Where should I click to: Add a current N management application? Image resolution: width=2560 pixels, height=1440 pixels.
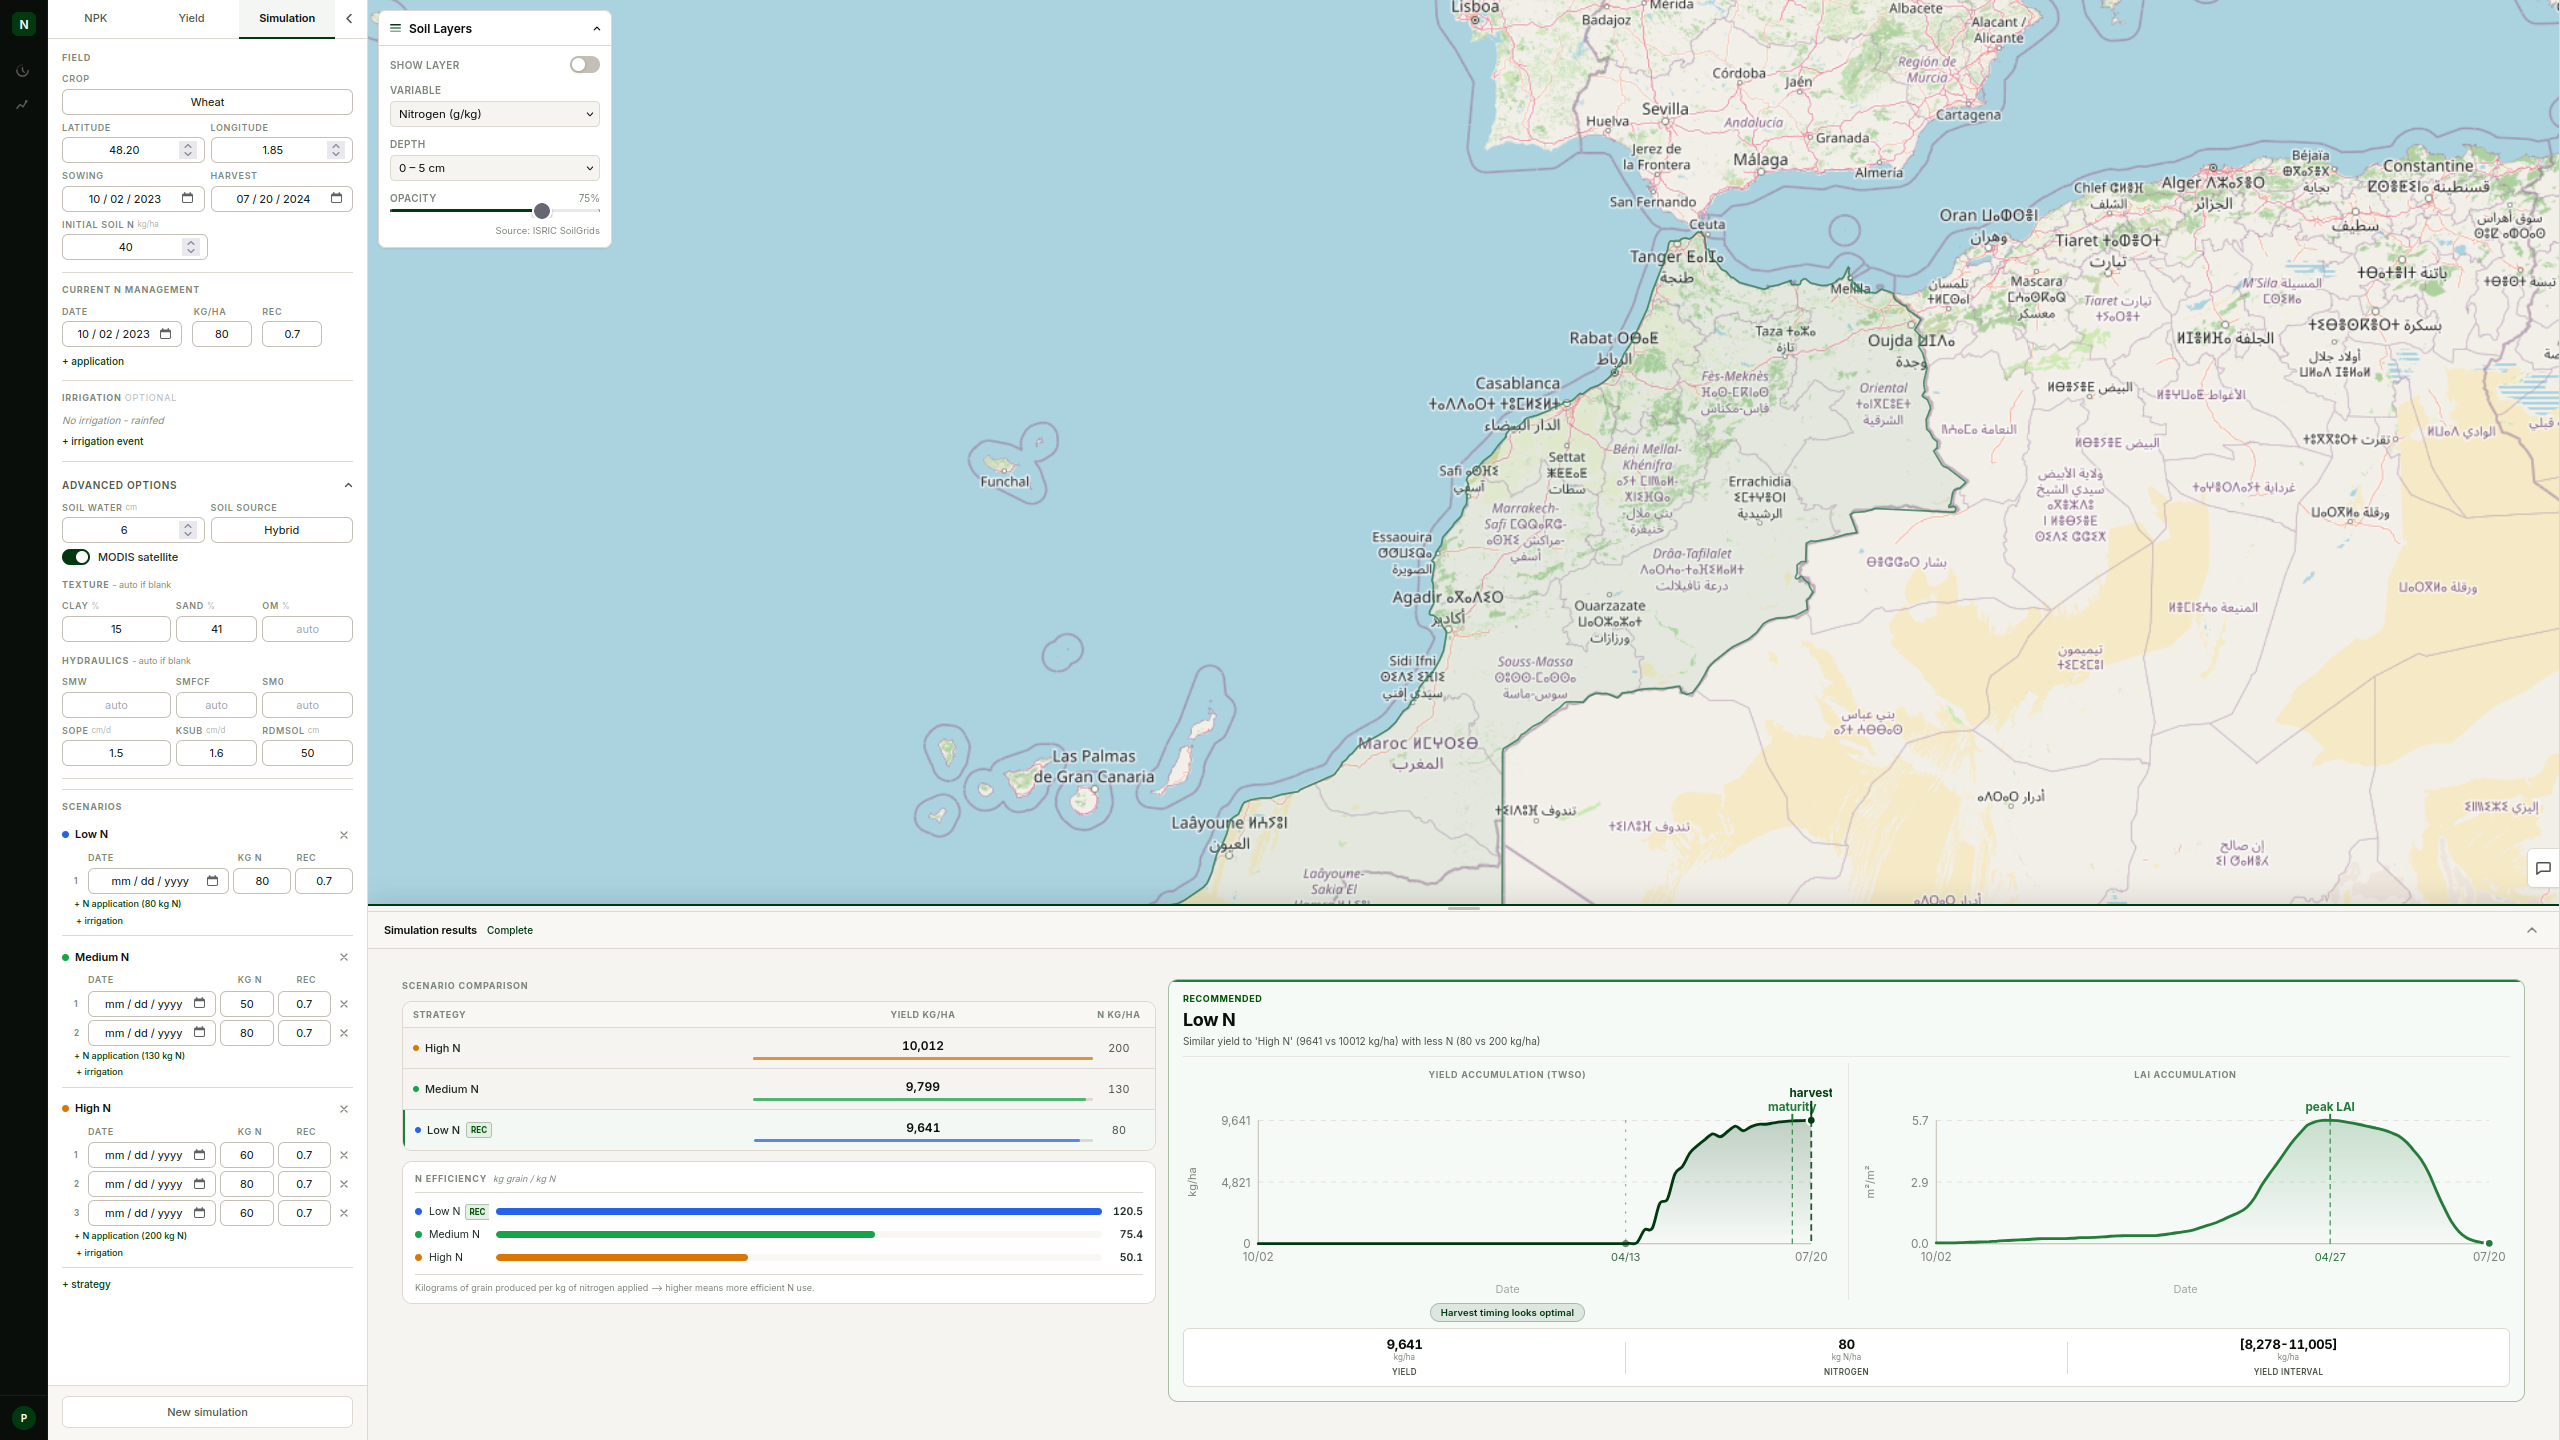pyautogui.click(x=93, y=361)
